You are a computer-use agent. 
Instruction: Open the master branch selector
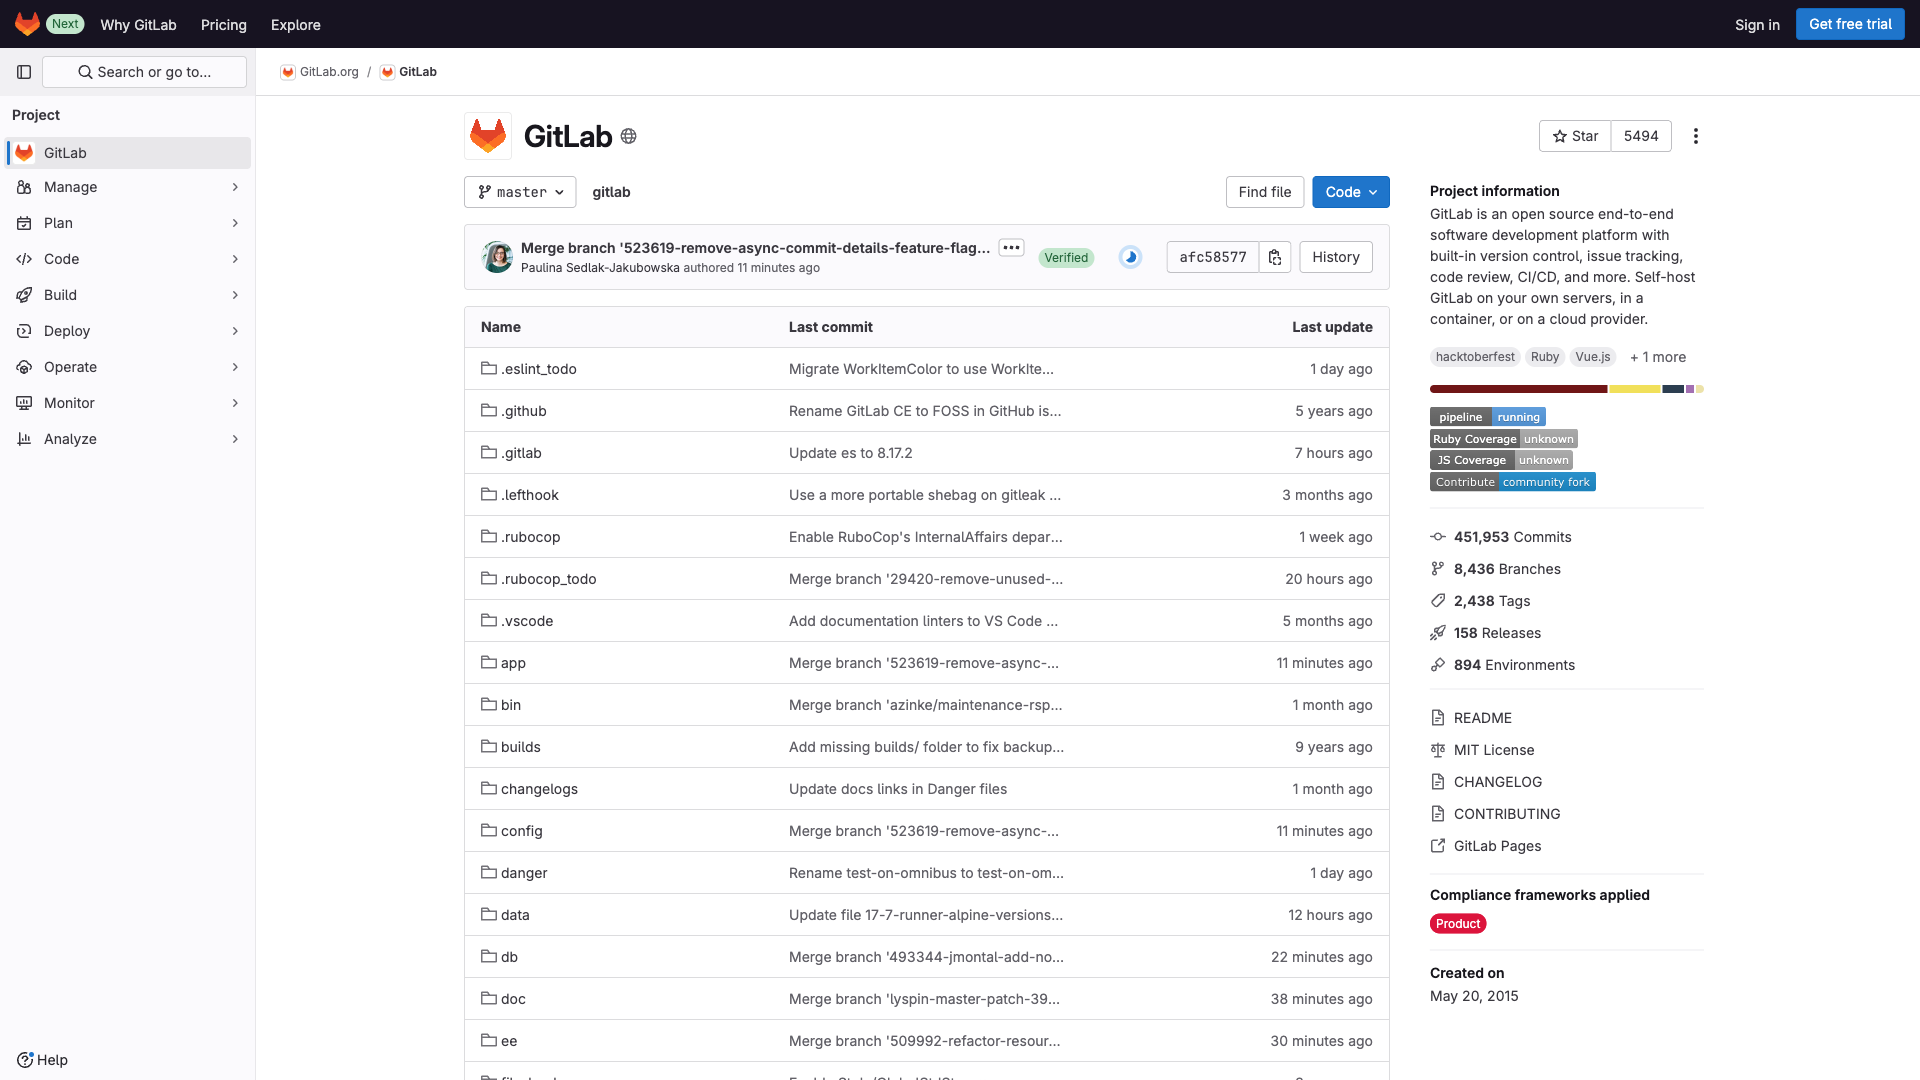pyautogui.click(x=519, y=192)
